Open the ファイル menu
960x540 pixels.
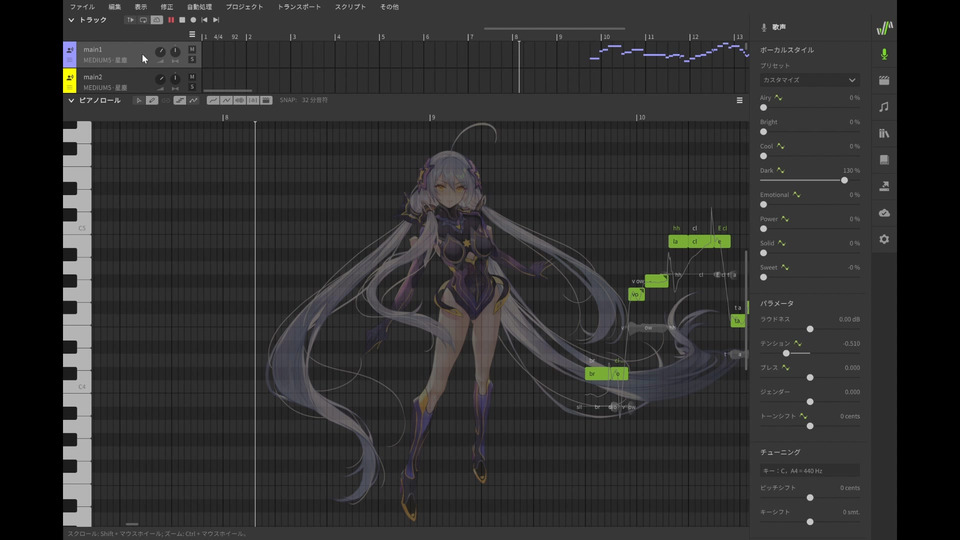coord(82,7)
